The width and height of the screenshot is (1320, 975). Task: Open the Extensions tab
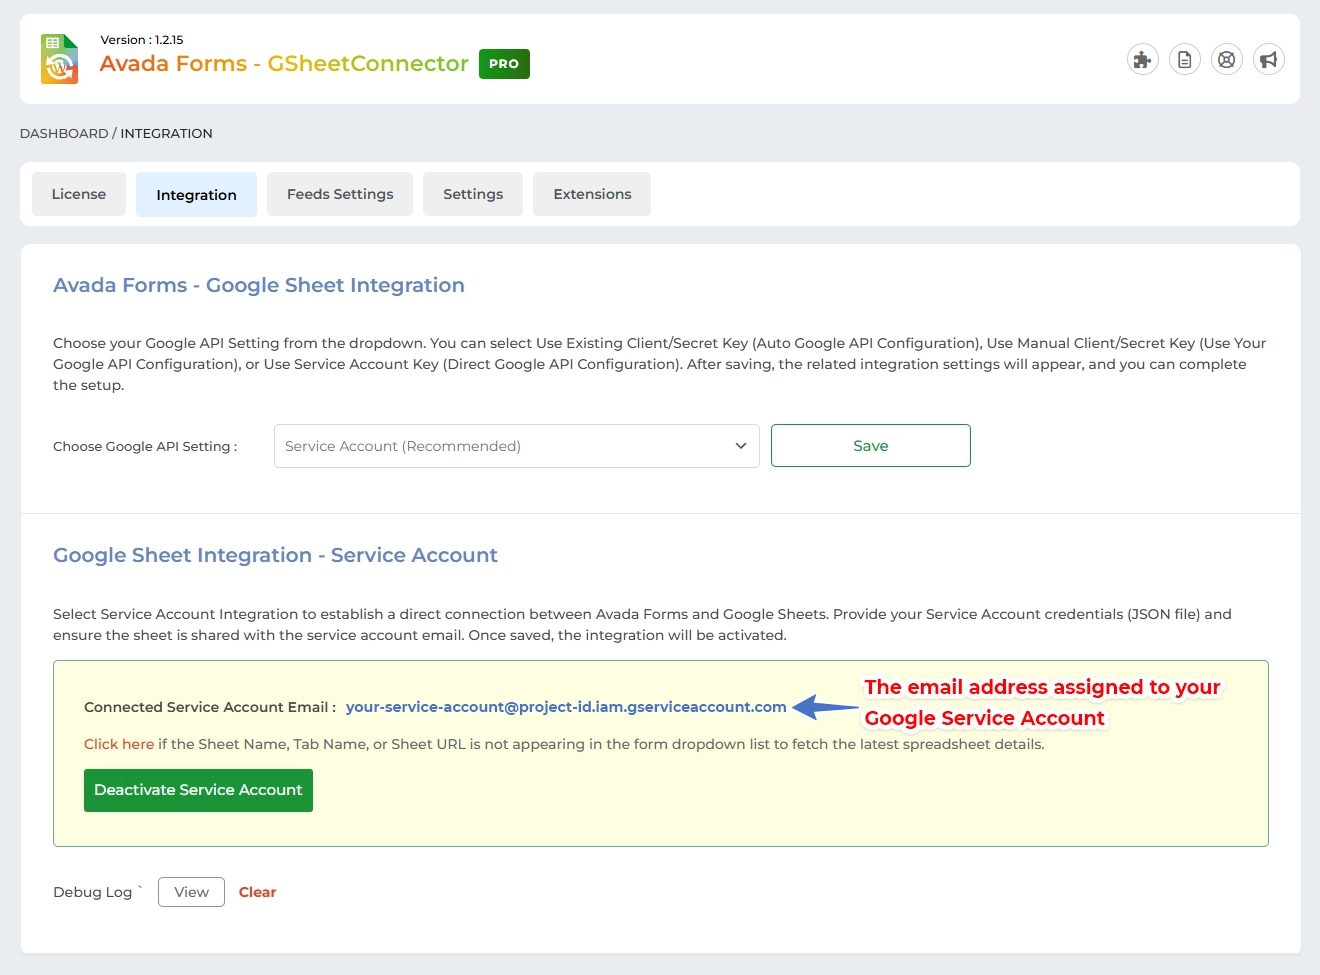point(592,194)
